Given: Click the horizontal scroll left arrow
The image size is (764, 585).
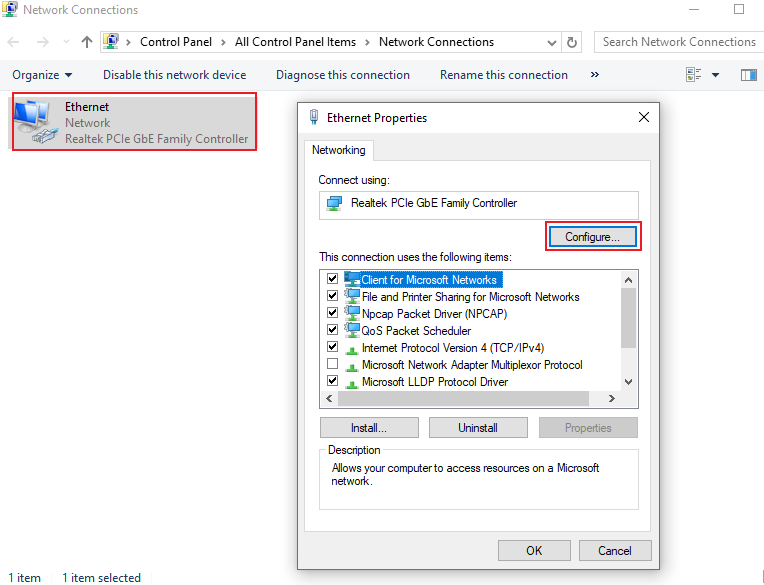Looking at the screenshot, I should point(329,398).
